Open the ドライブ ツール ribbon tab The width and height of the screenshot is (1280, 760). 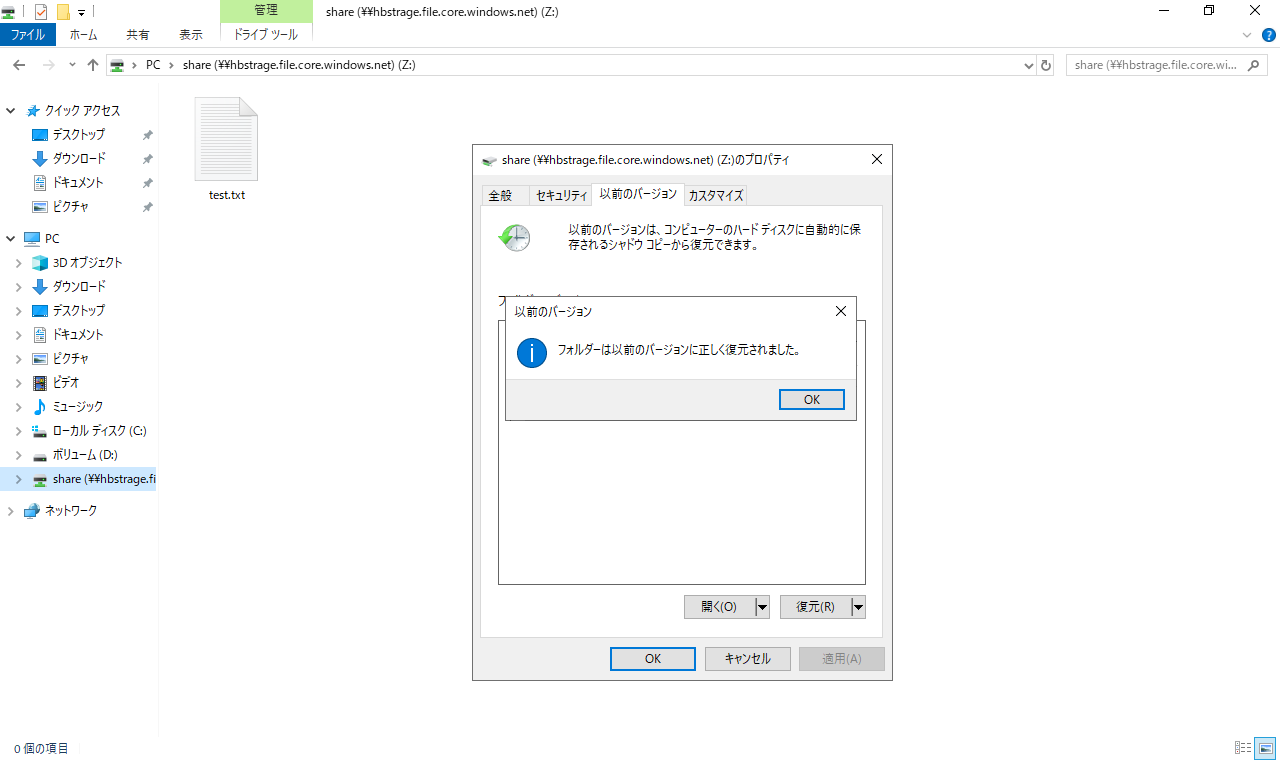(x=266, y=35)
